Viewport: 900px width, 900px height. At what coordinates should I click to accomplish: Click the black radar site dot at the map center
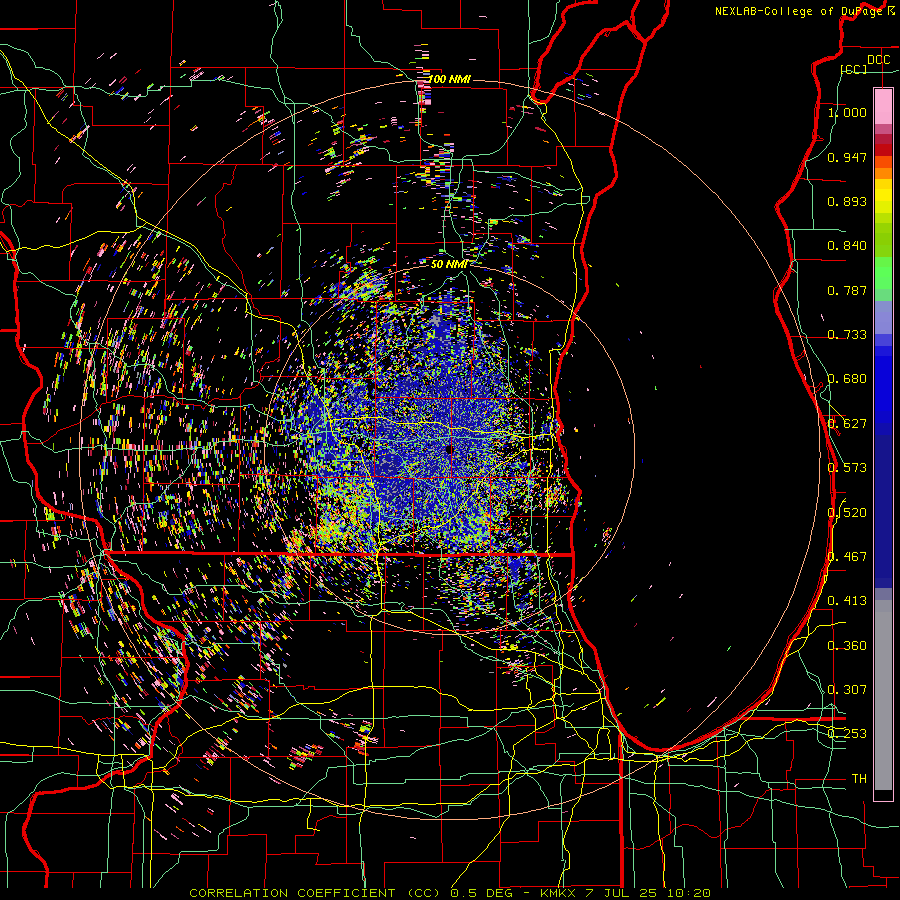pos(449,449)
